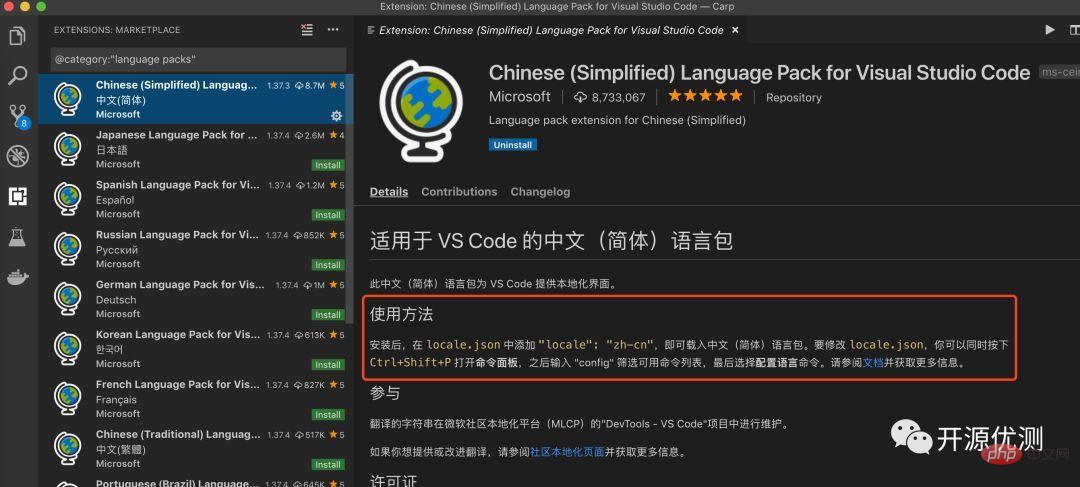1080x487 pixels.
Task: Switch to the Changelog tab
Action: [x=540, y=192]
